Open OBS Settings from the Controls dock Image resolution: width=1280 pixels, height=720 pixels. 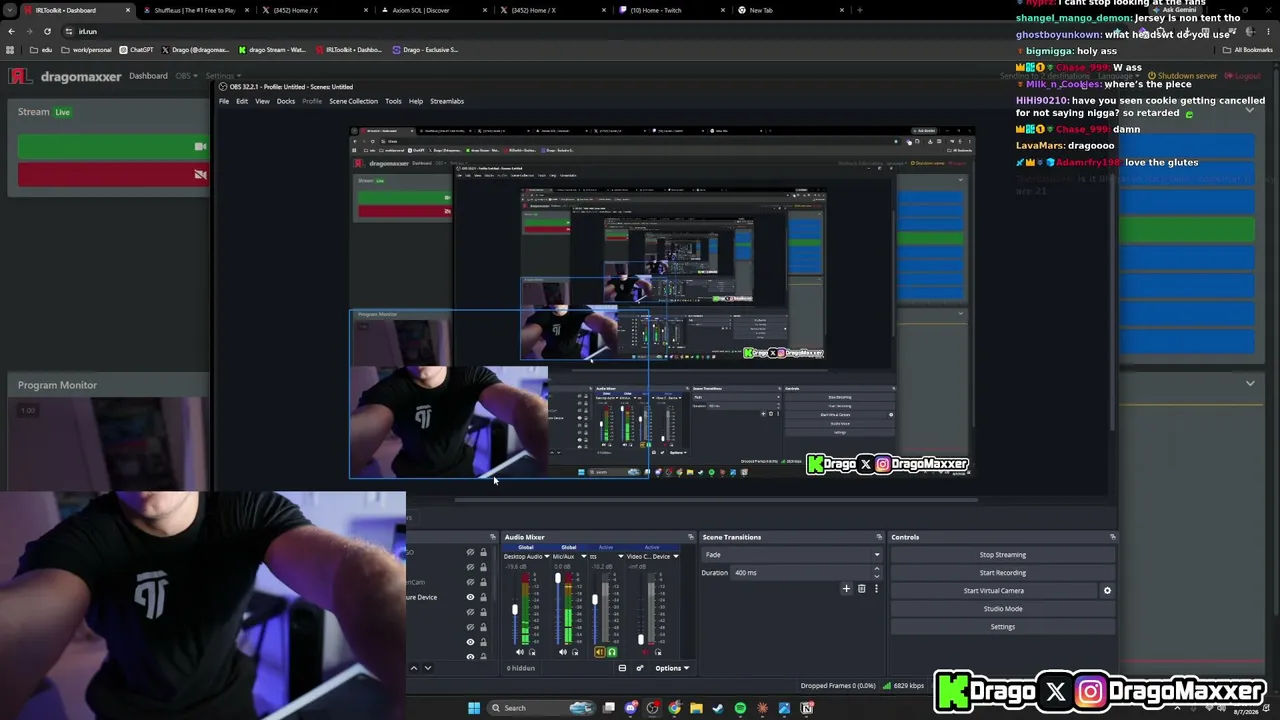pos(1003,627)
